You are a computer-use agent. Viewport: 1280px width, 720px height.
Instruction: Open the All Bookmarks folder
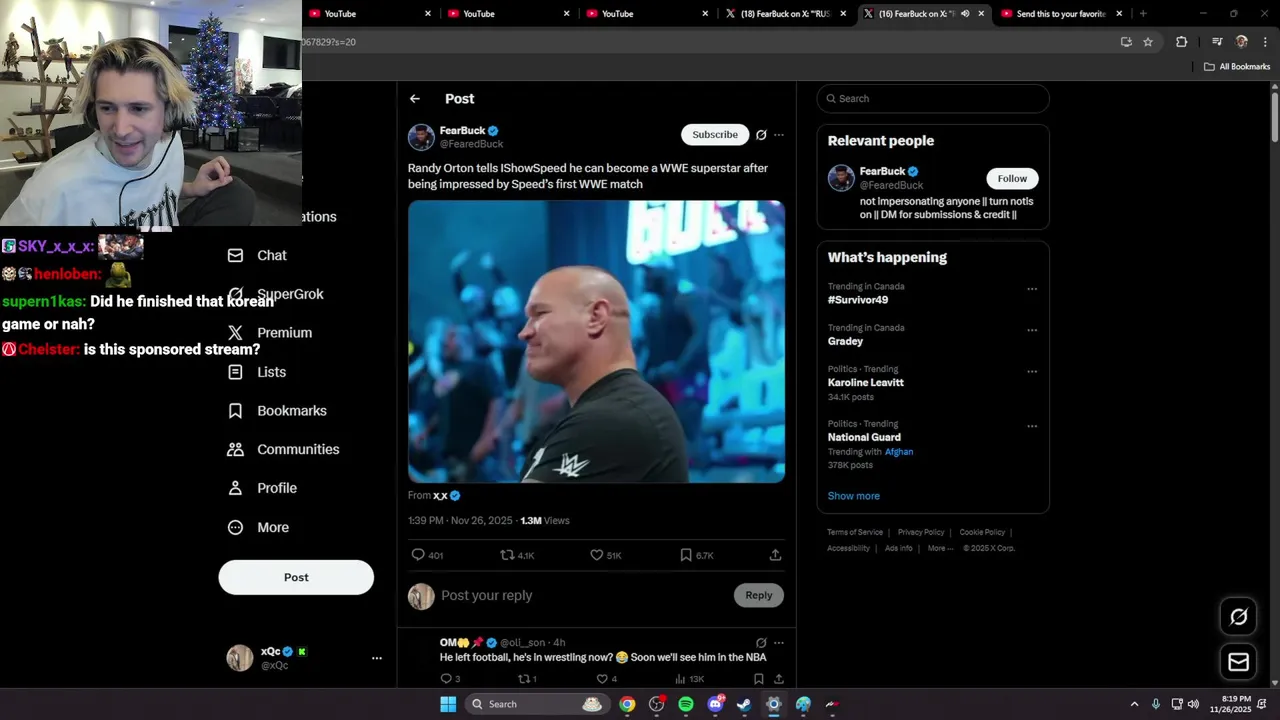coord(1237,67)
